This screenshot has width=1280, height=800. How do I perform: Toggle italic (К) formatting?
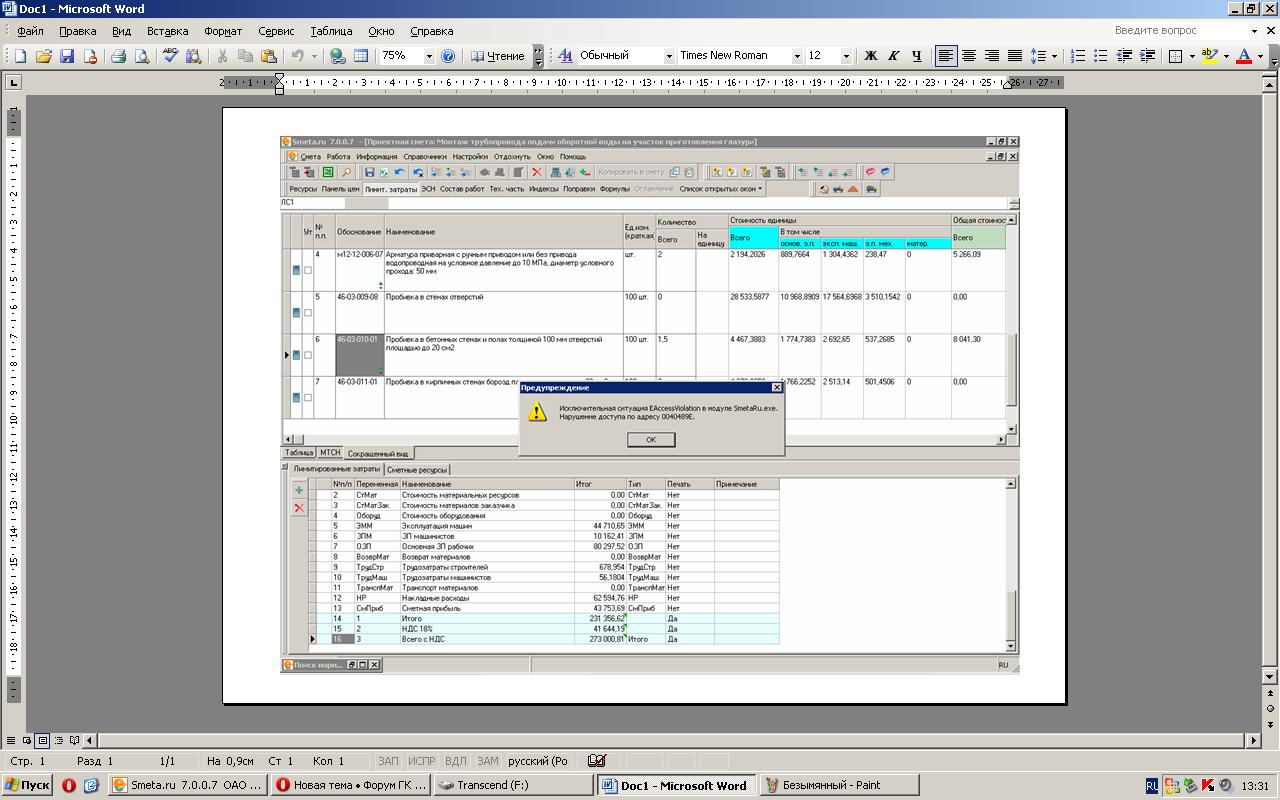point(893,56)
